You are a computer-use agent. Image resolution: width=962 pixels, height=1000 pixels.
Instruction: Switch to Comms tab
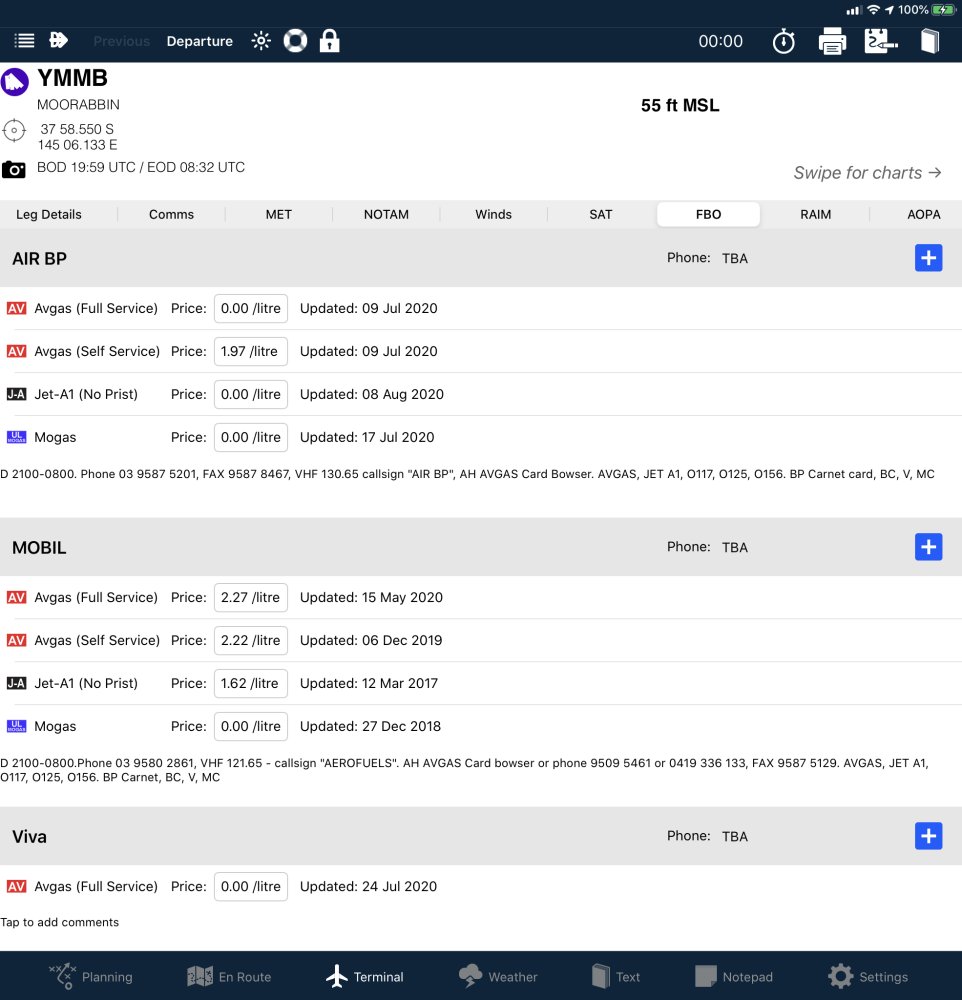pyautogui.click(x=171, y=214)
